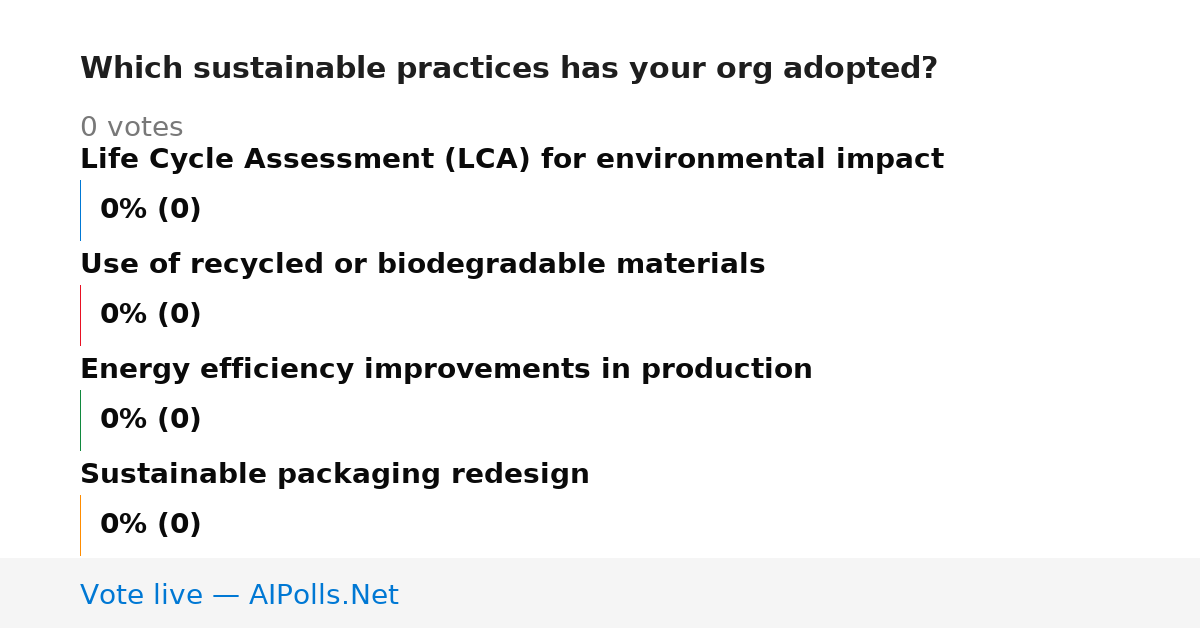Click the green bar for energy efficiency
Screen dimensions: 1200x628
(80, 420)
